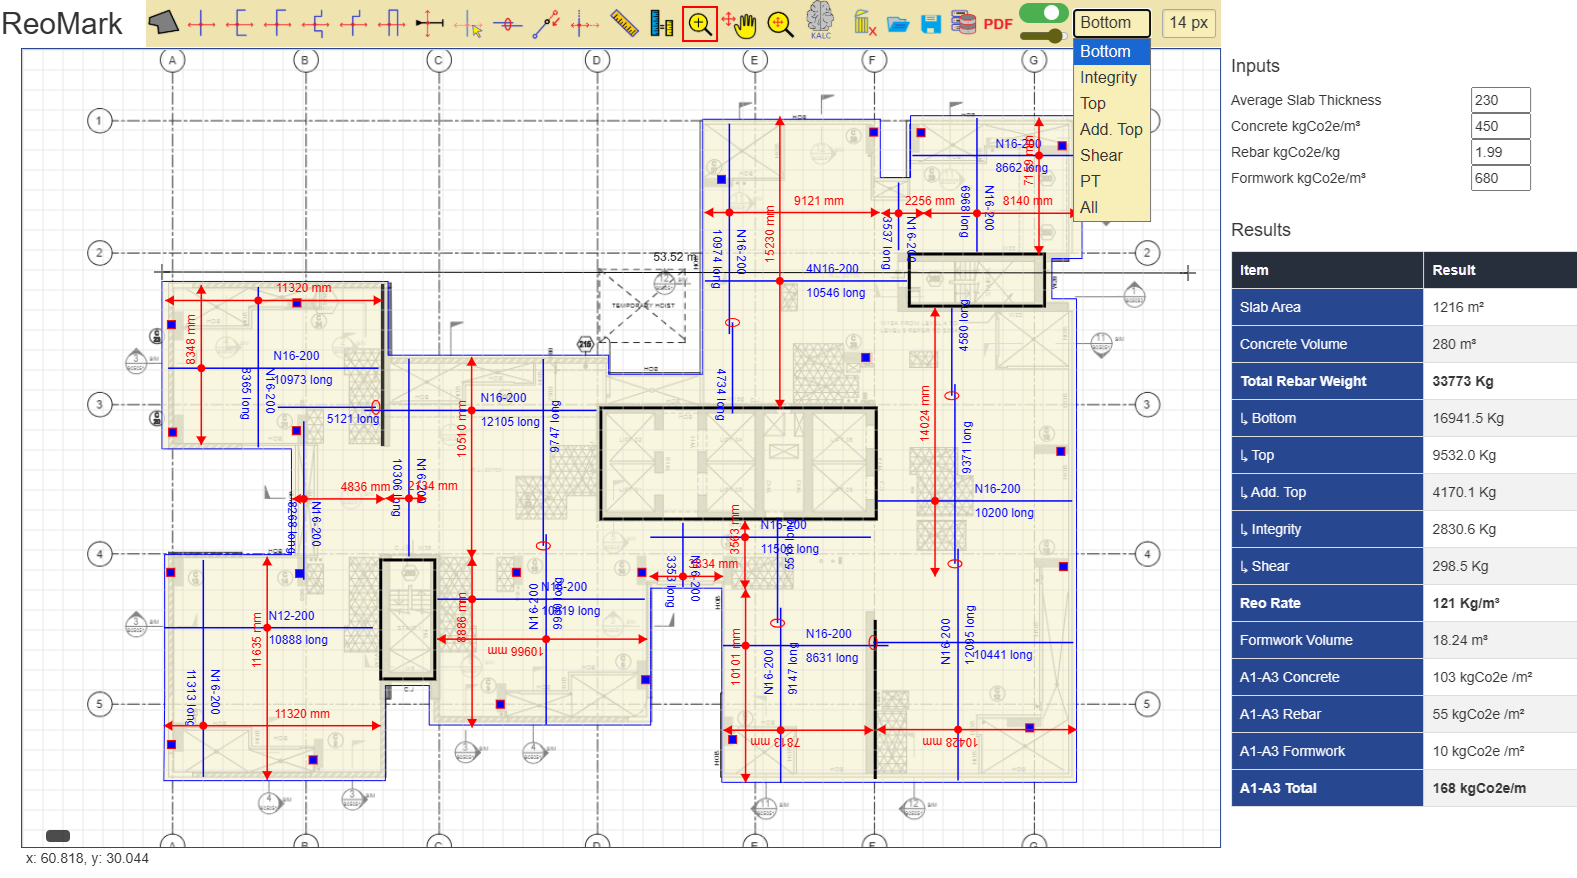Viewport: 1577px width, 878px height.
Task: Edit the Concrete kgCo2e/m³ field
Action: [x=1500, y=126]
